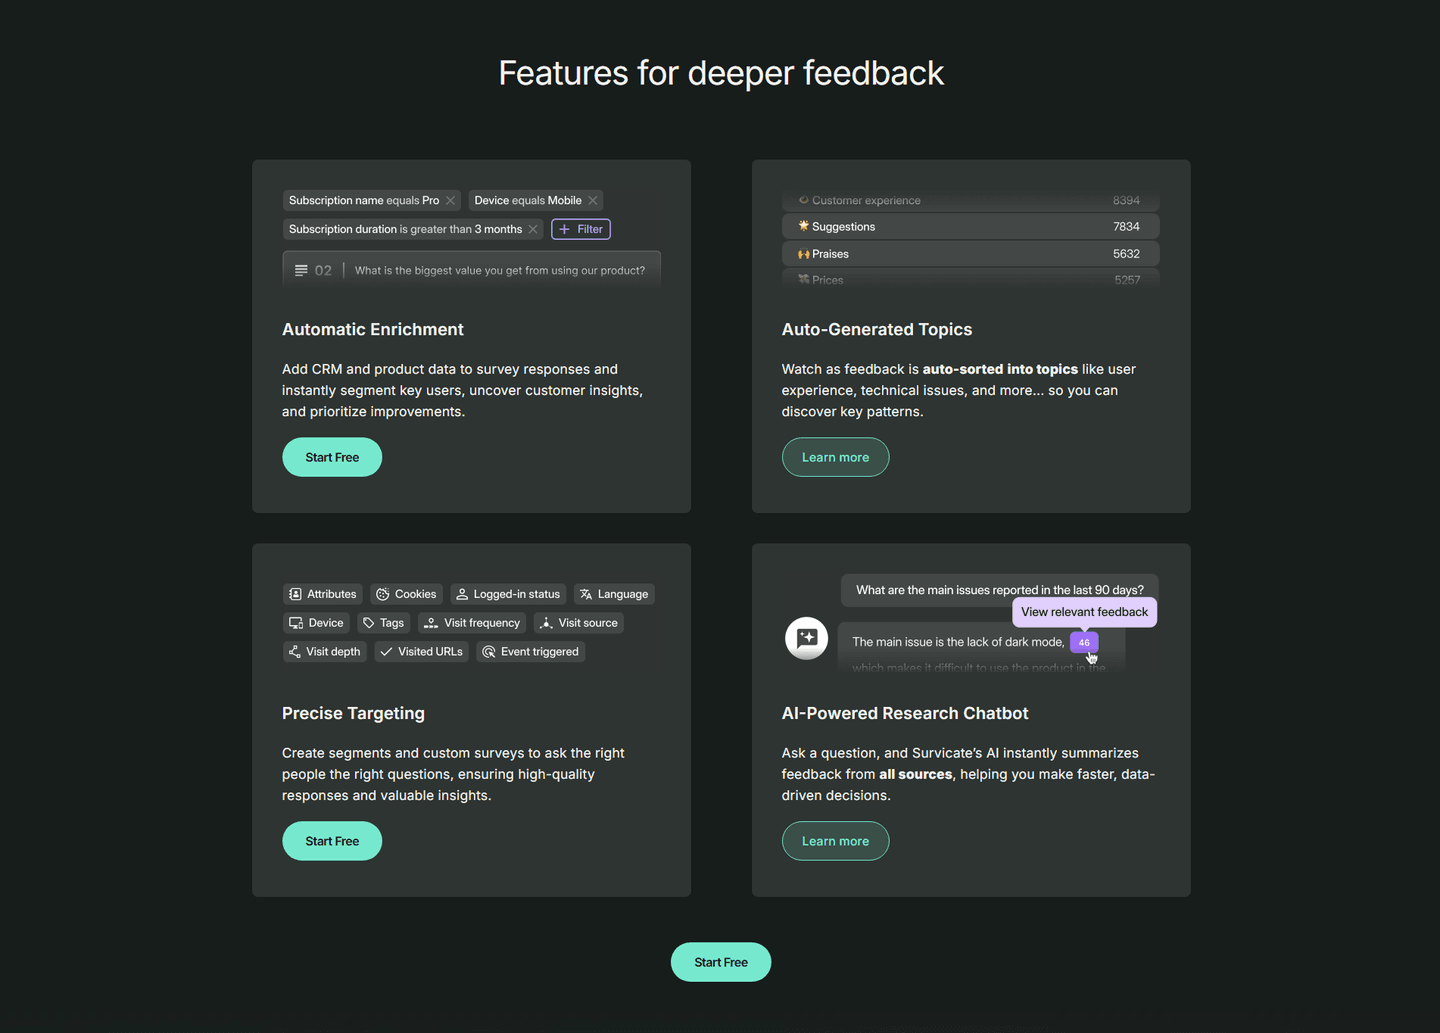The width and height of the screenshot is (1440, 1033).
Task: Click the lines icon beside question 02
Action: [x=301, y=270]
